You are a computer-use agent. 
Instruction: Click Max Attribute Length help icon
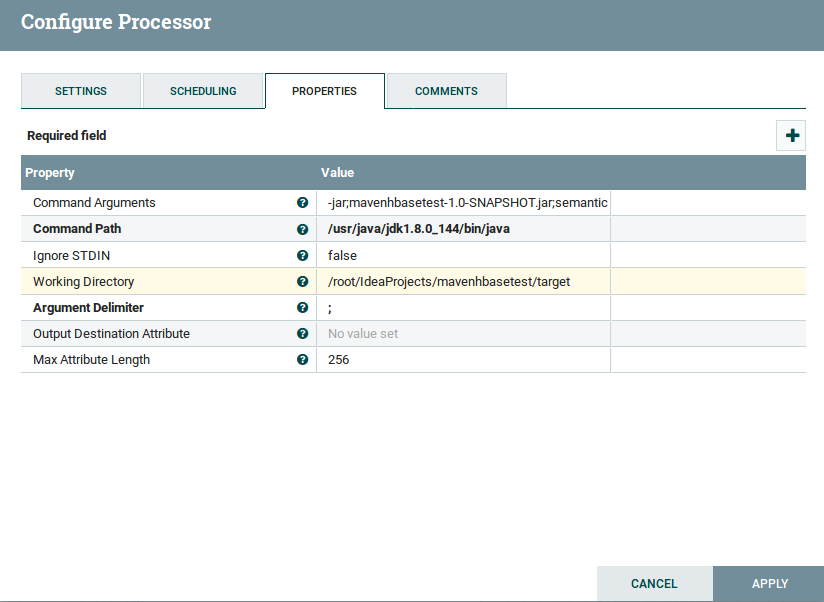[x=302, y=360]
